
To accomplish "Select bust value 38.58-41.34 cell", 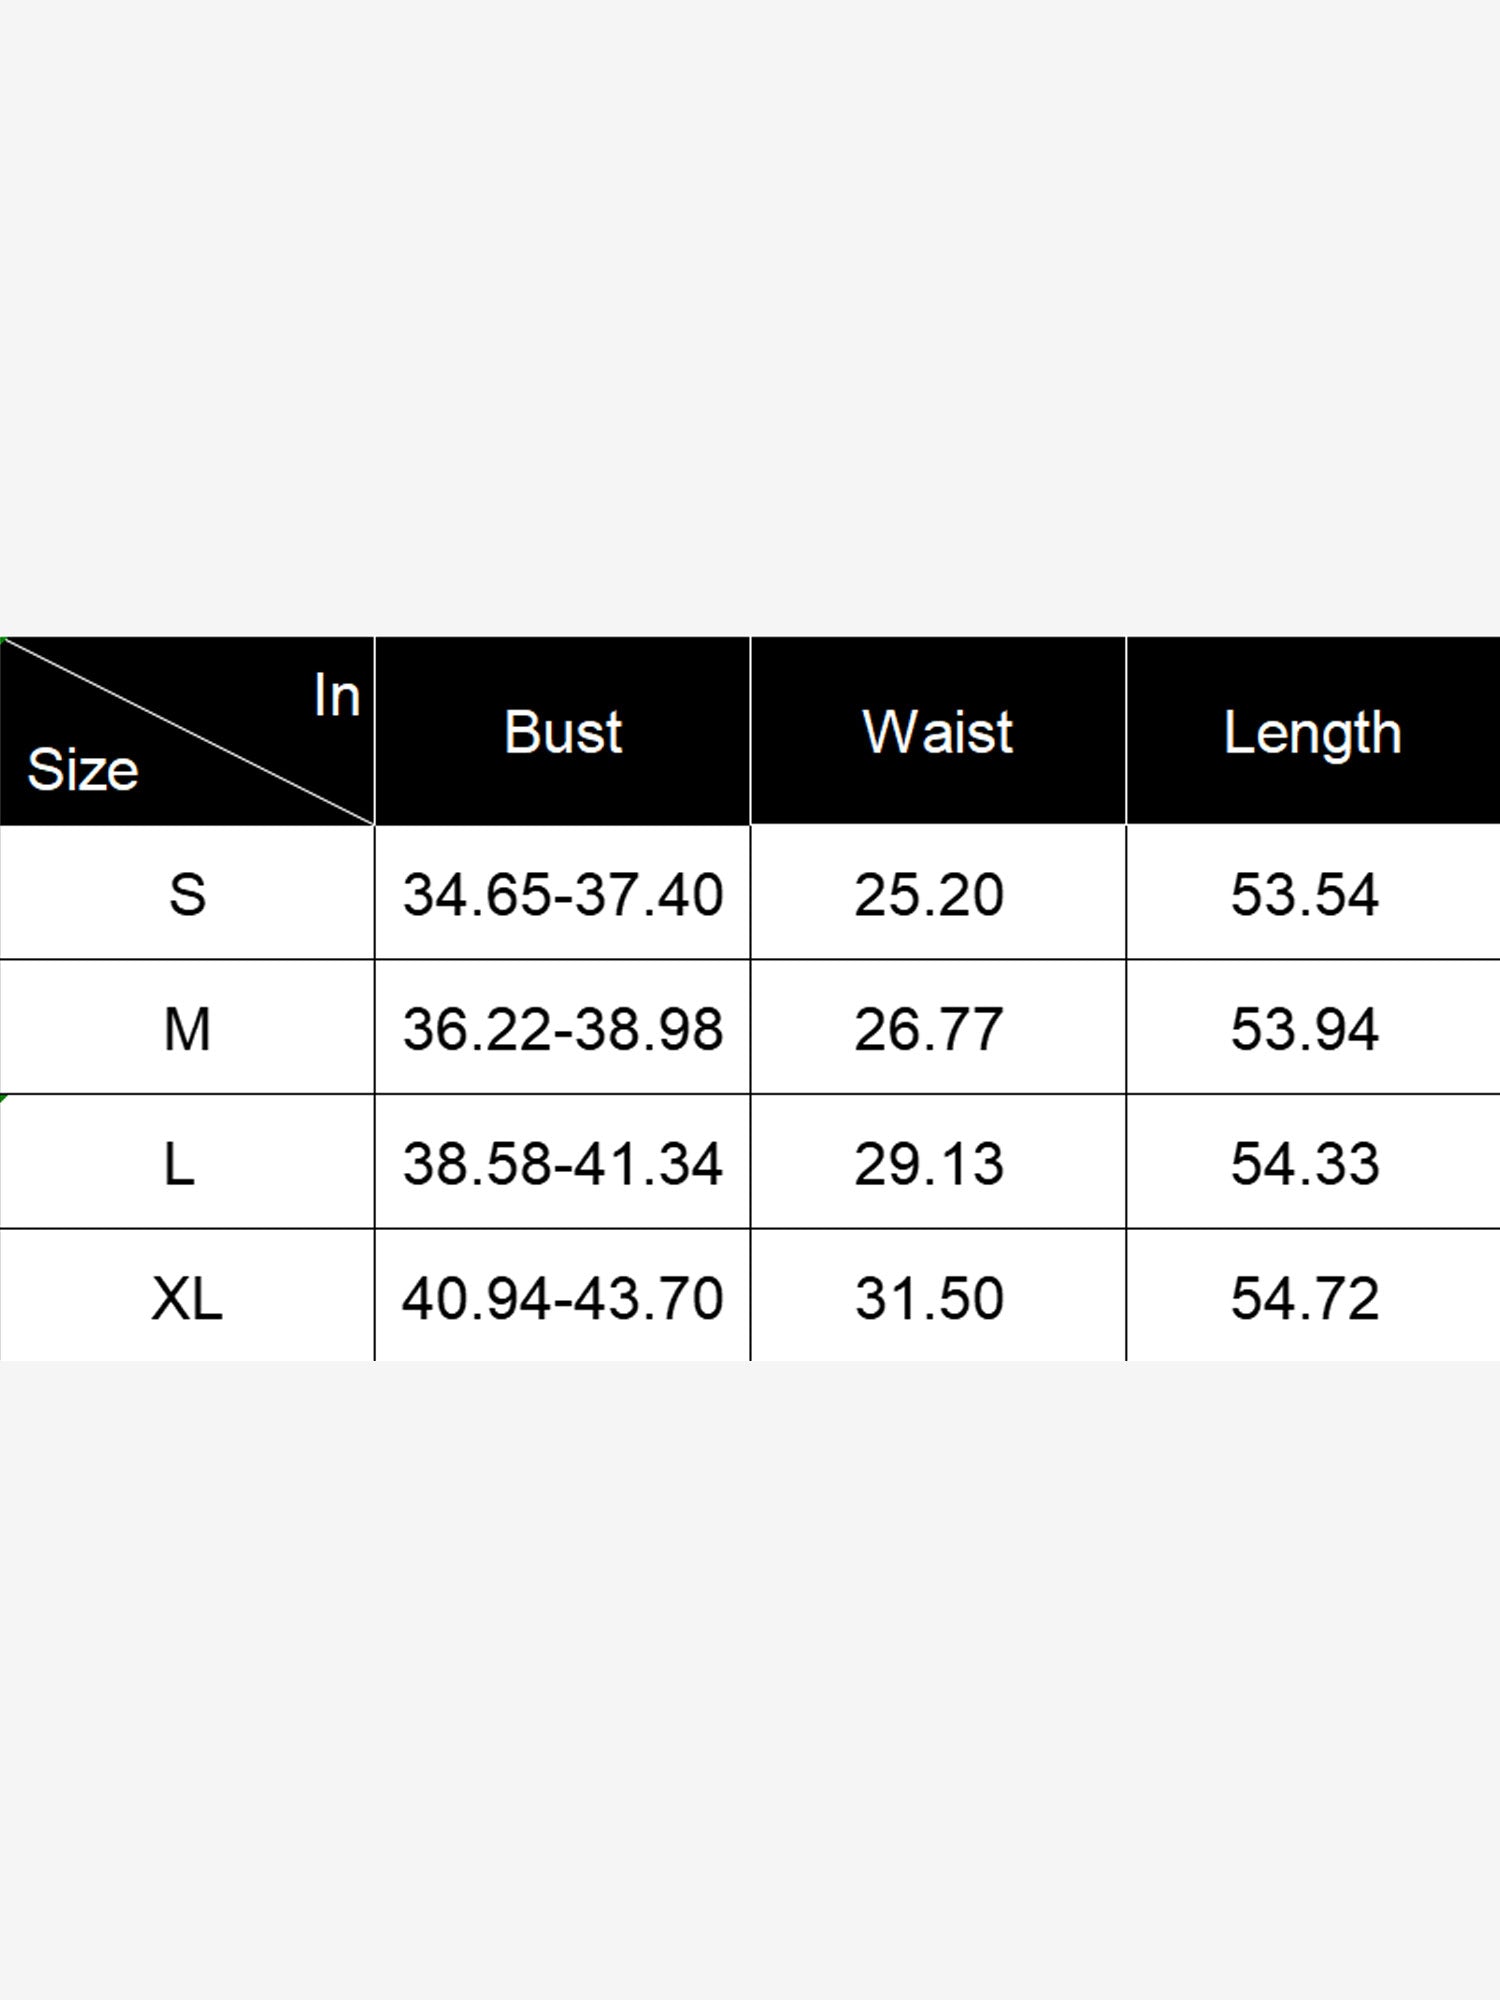I will pyautogui.click(x=562, y=1163).
